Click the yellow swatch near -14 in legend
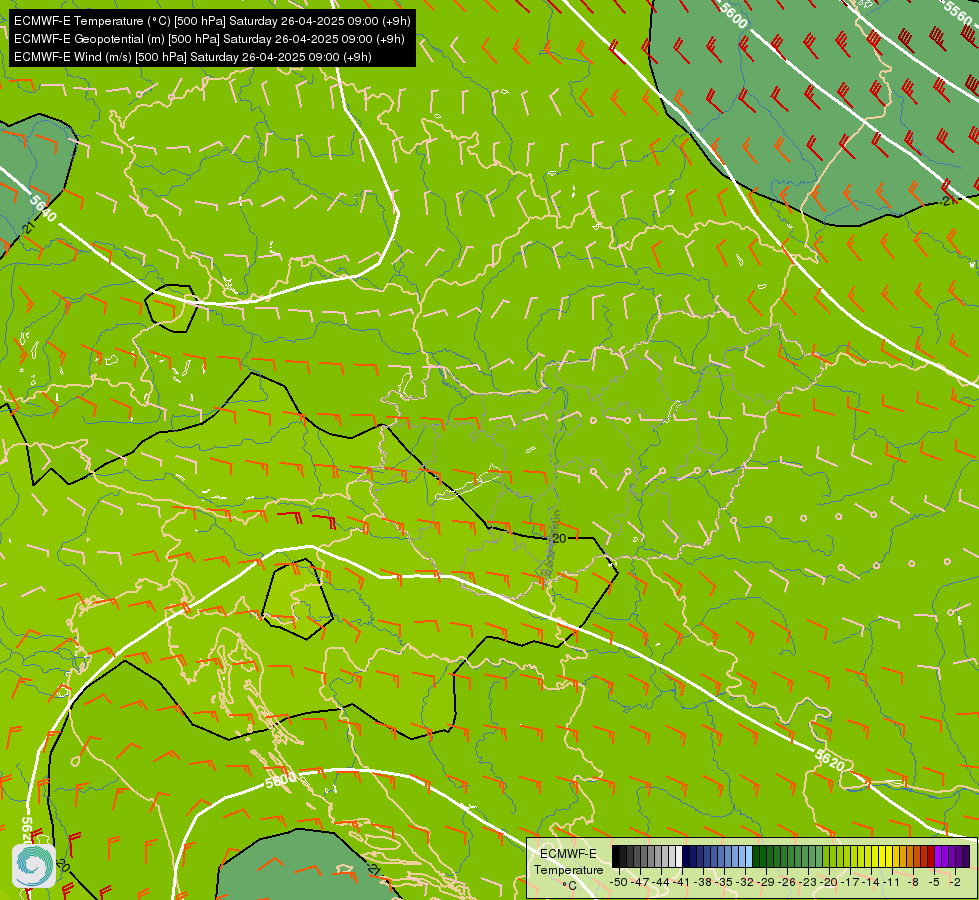Image resolution: width=979 pixels, height=900 pixels. (875, 856)
